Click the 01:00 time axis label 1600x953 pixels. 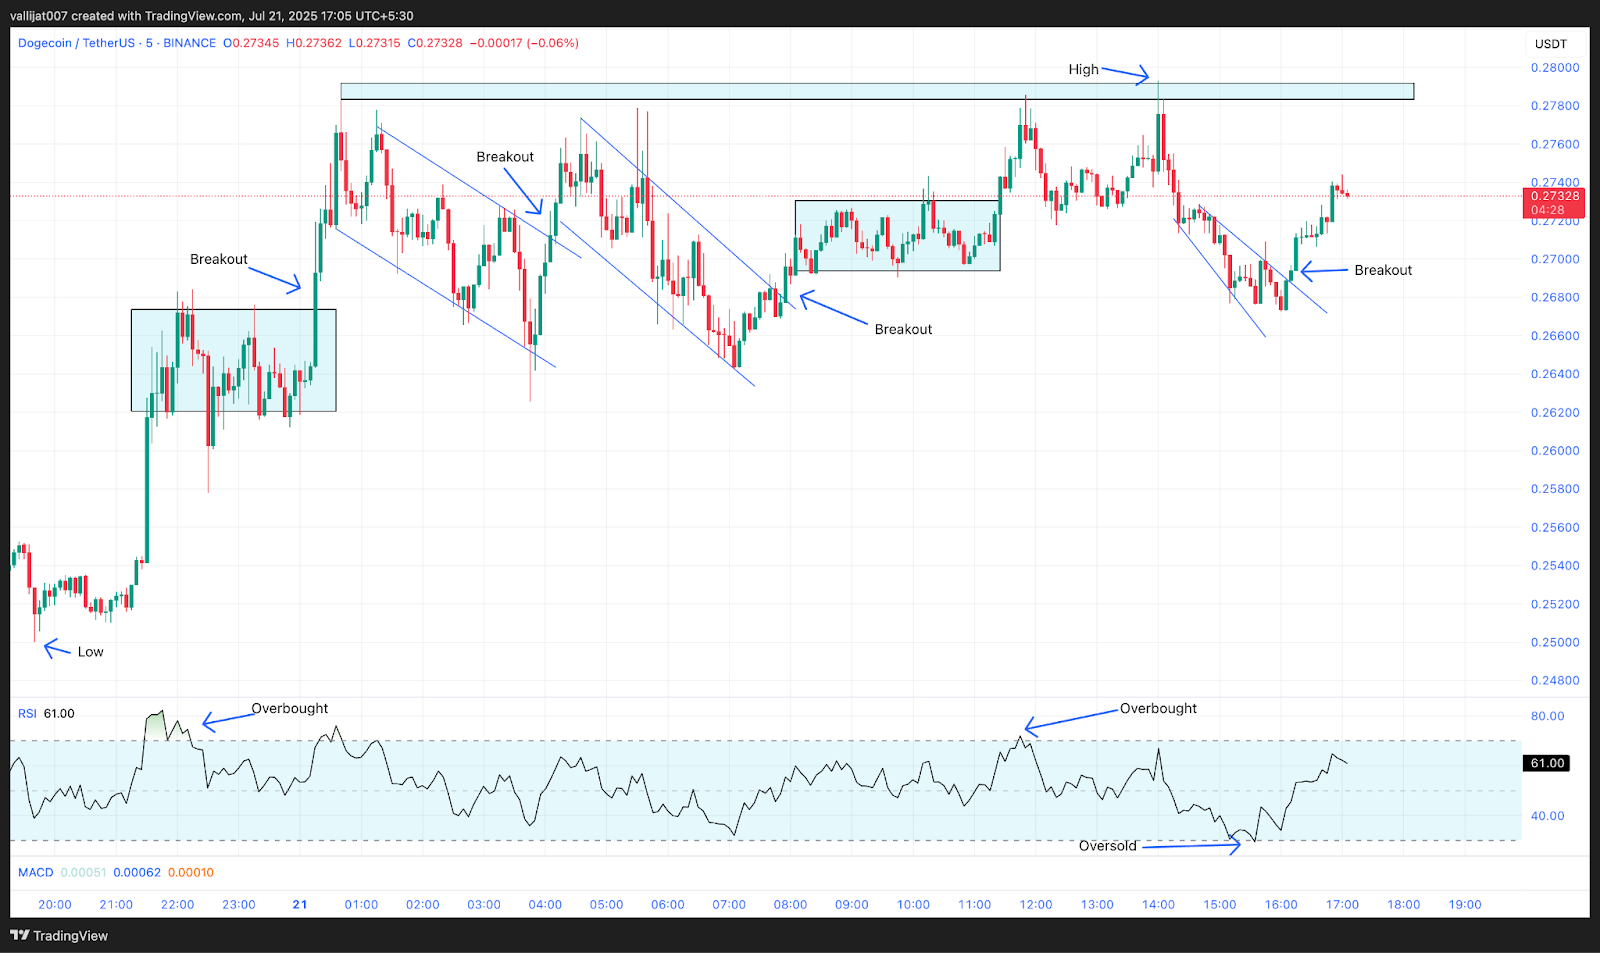(362, 904)
